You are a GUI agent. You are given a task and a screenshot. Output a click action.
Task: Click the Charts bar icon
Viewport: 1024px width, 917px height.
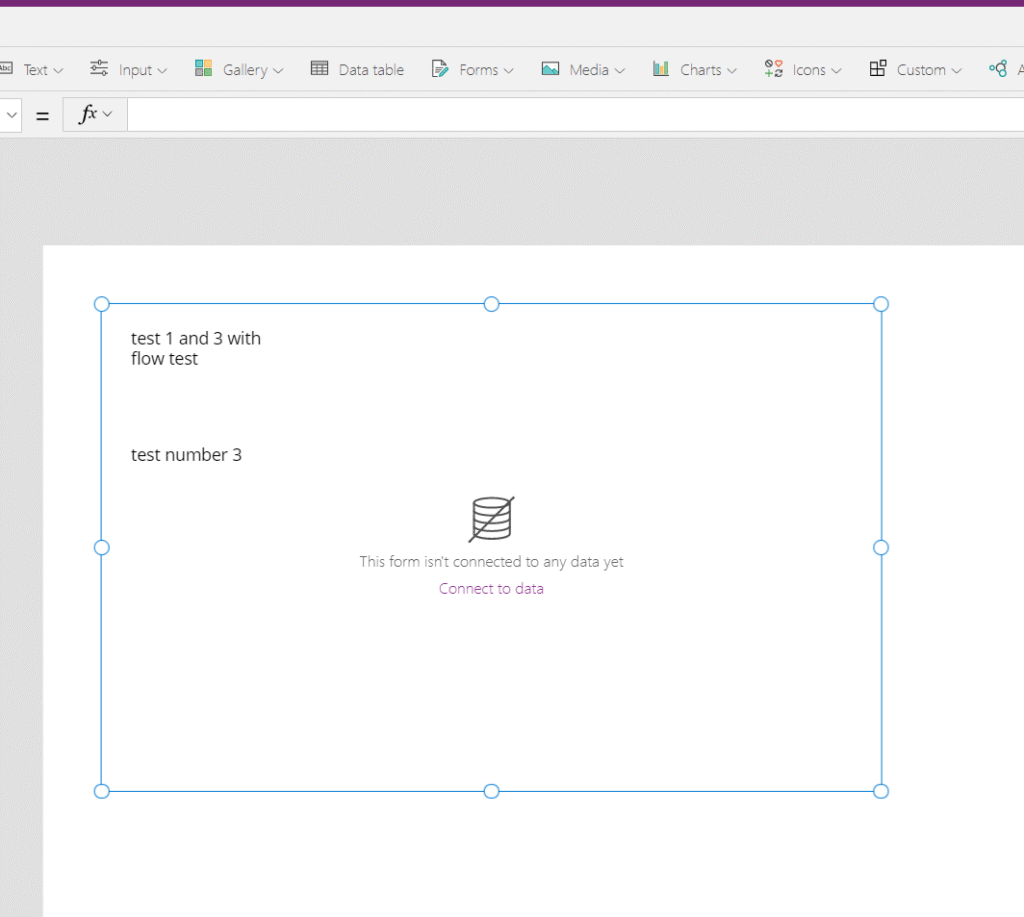[x=661, y=68]
